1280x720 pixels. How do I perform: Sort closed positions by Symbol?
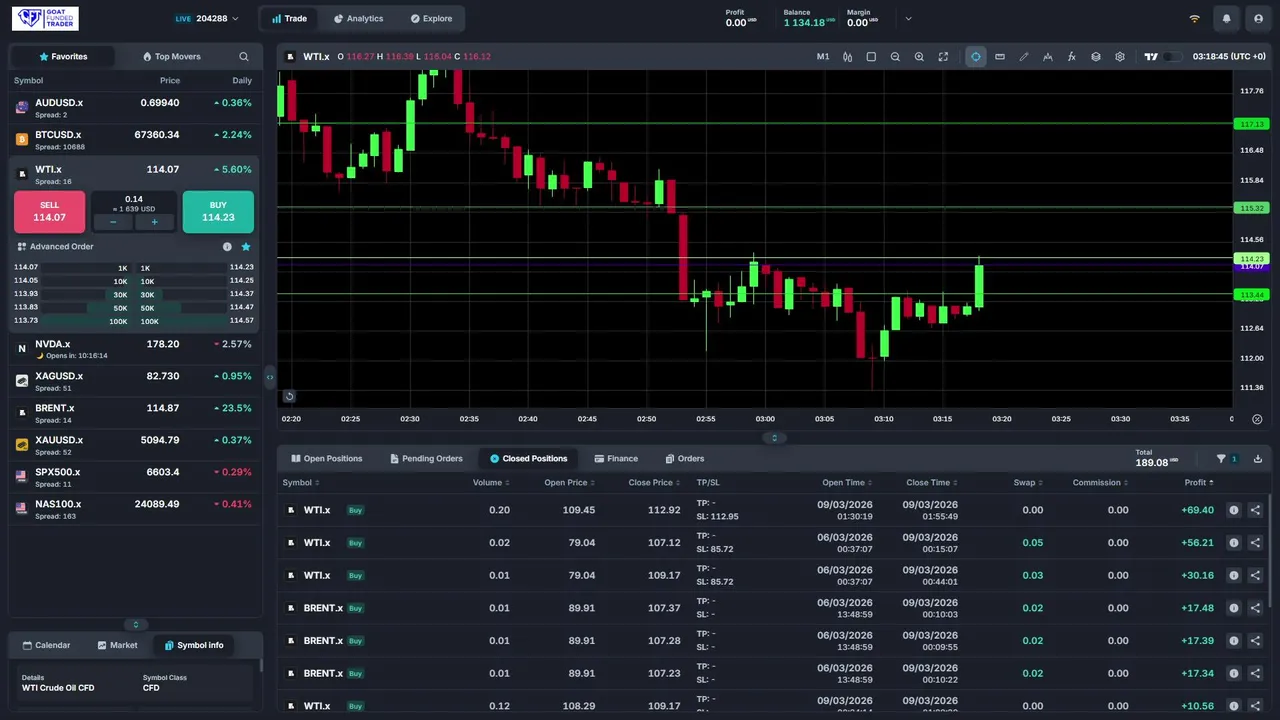(300, 483)
